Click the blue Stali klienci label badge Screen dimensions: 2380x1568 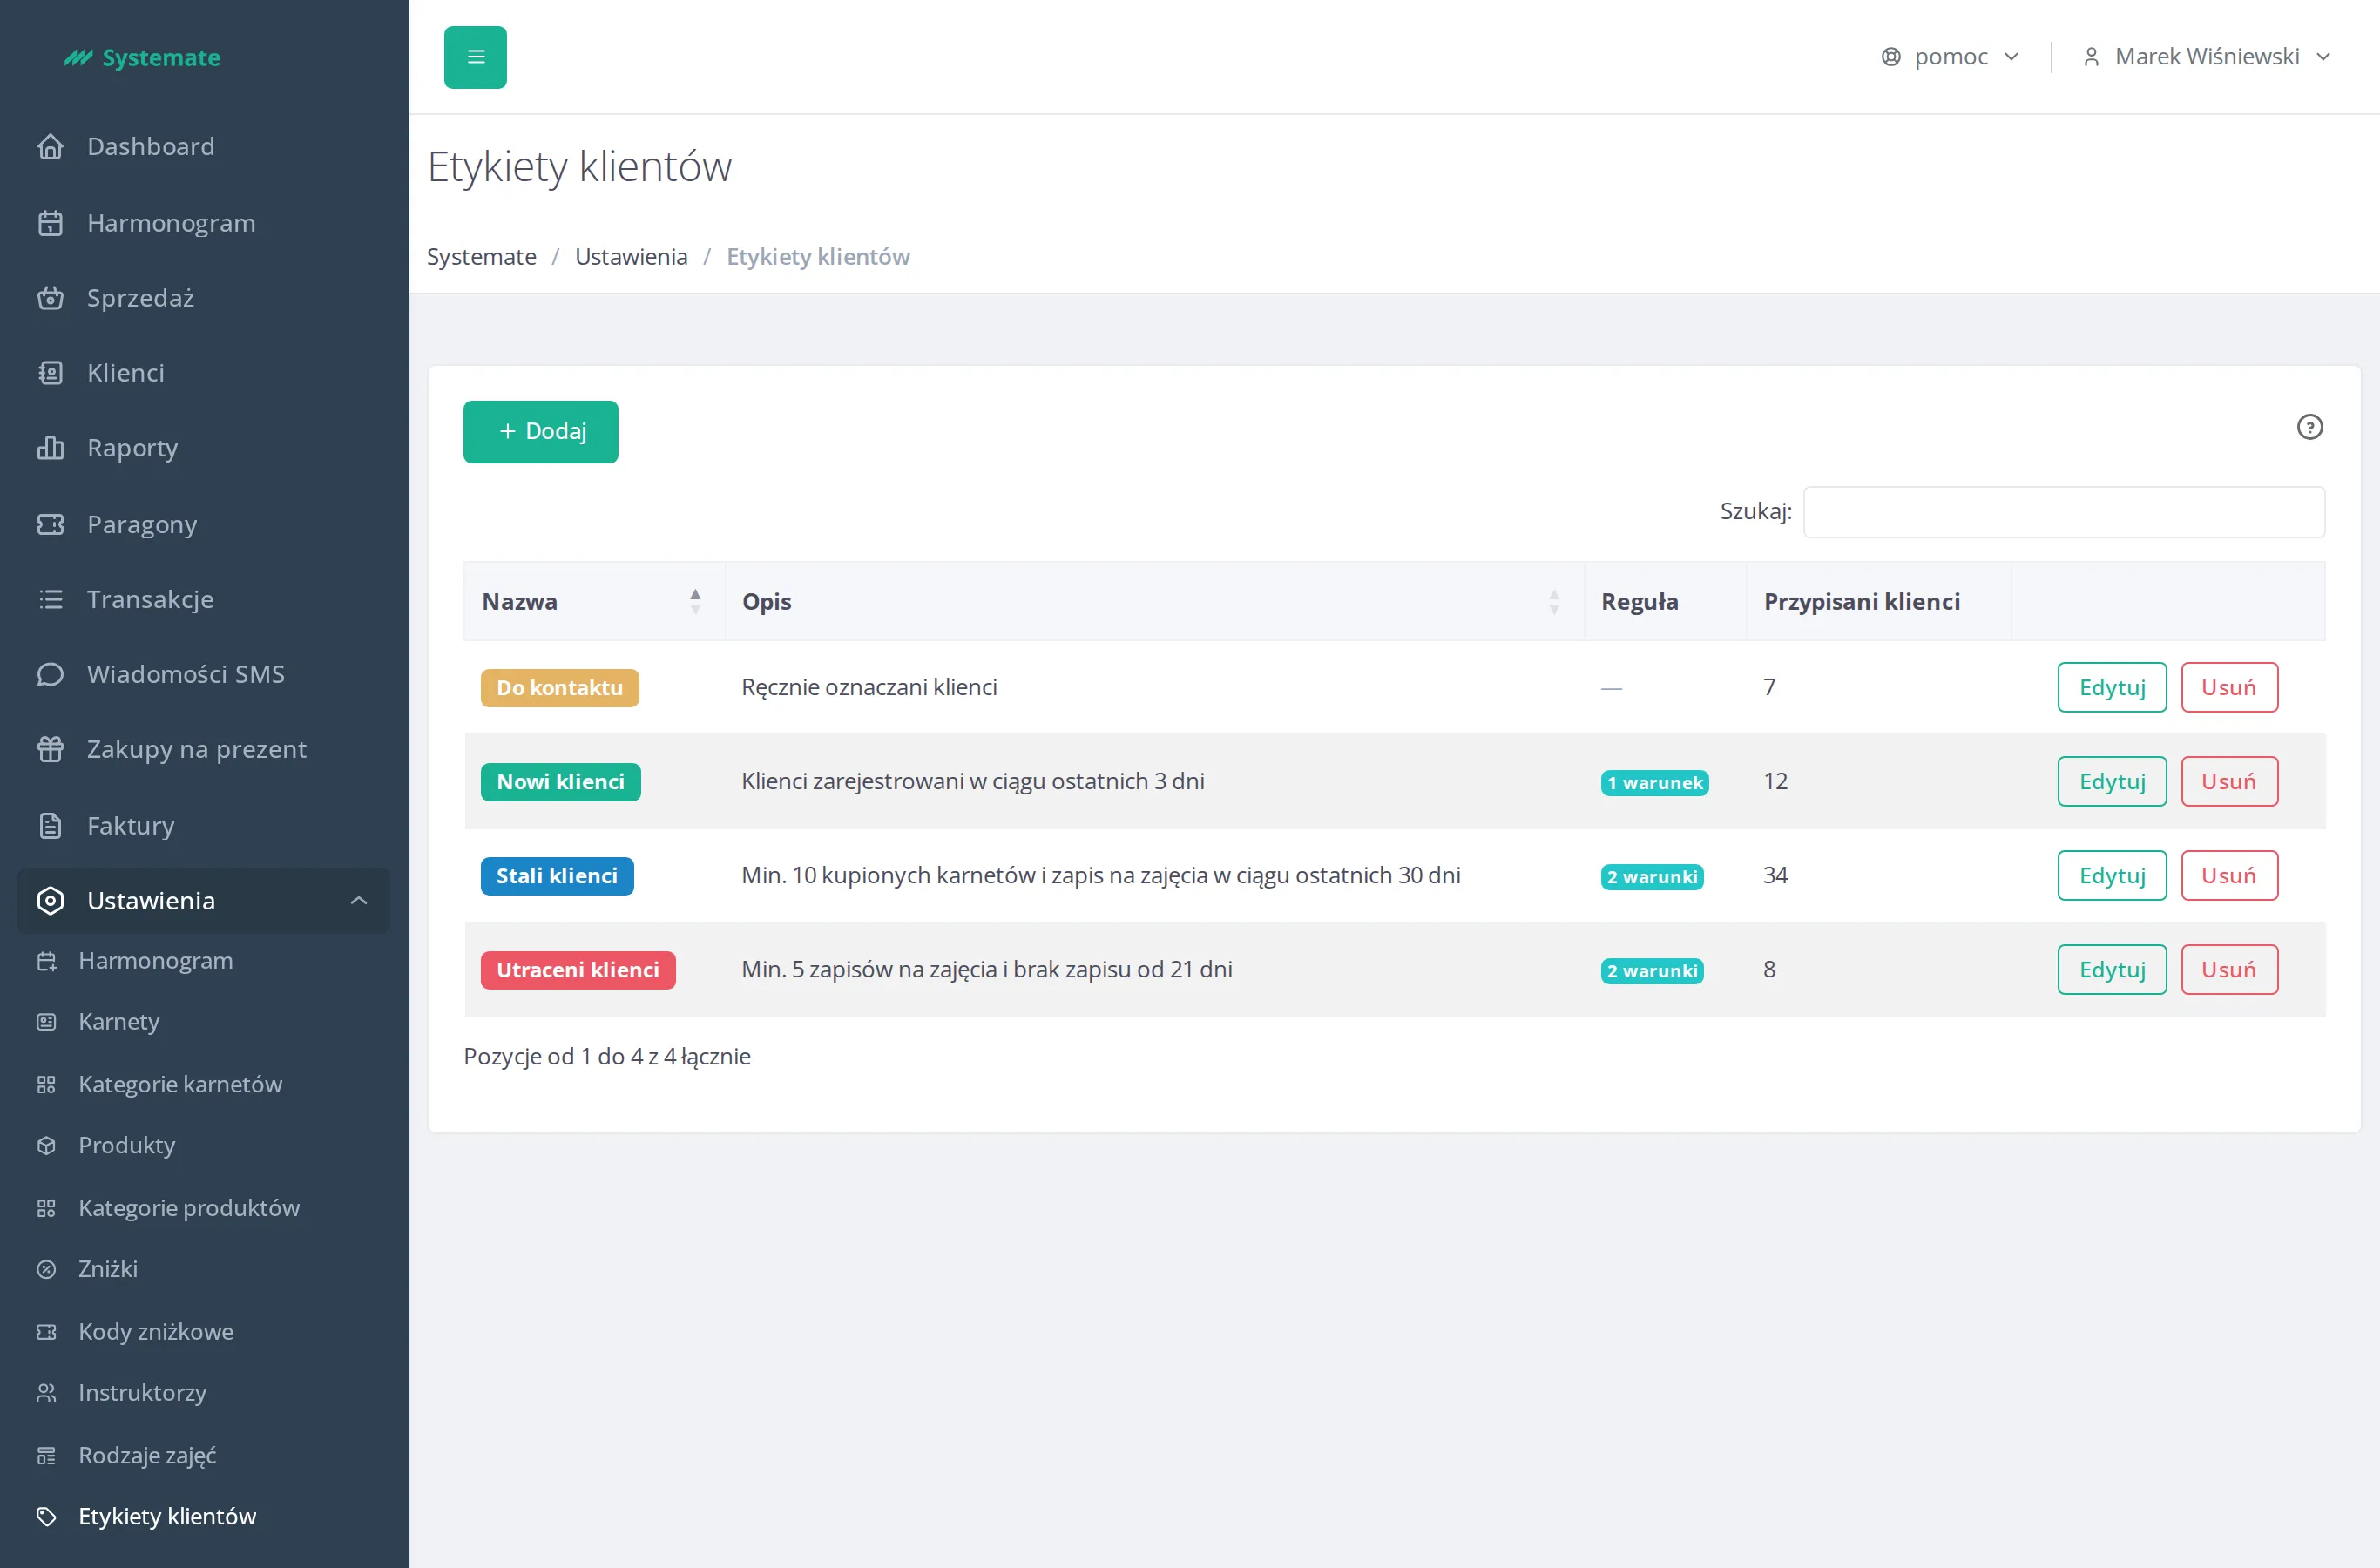click(x=557, y=876)
